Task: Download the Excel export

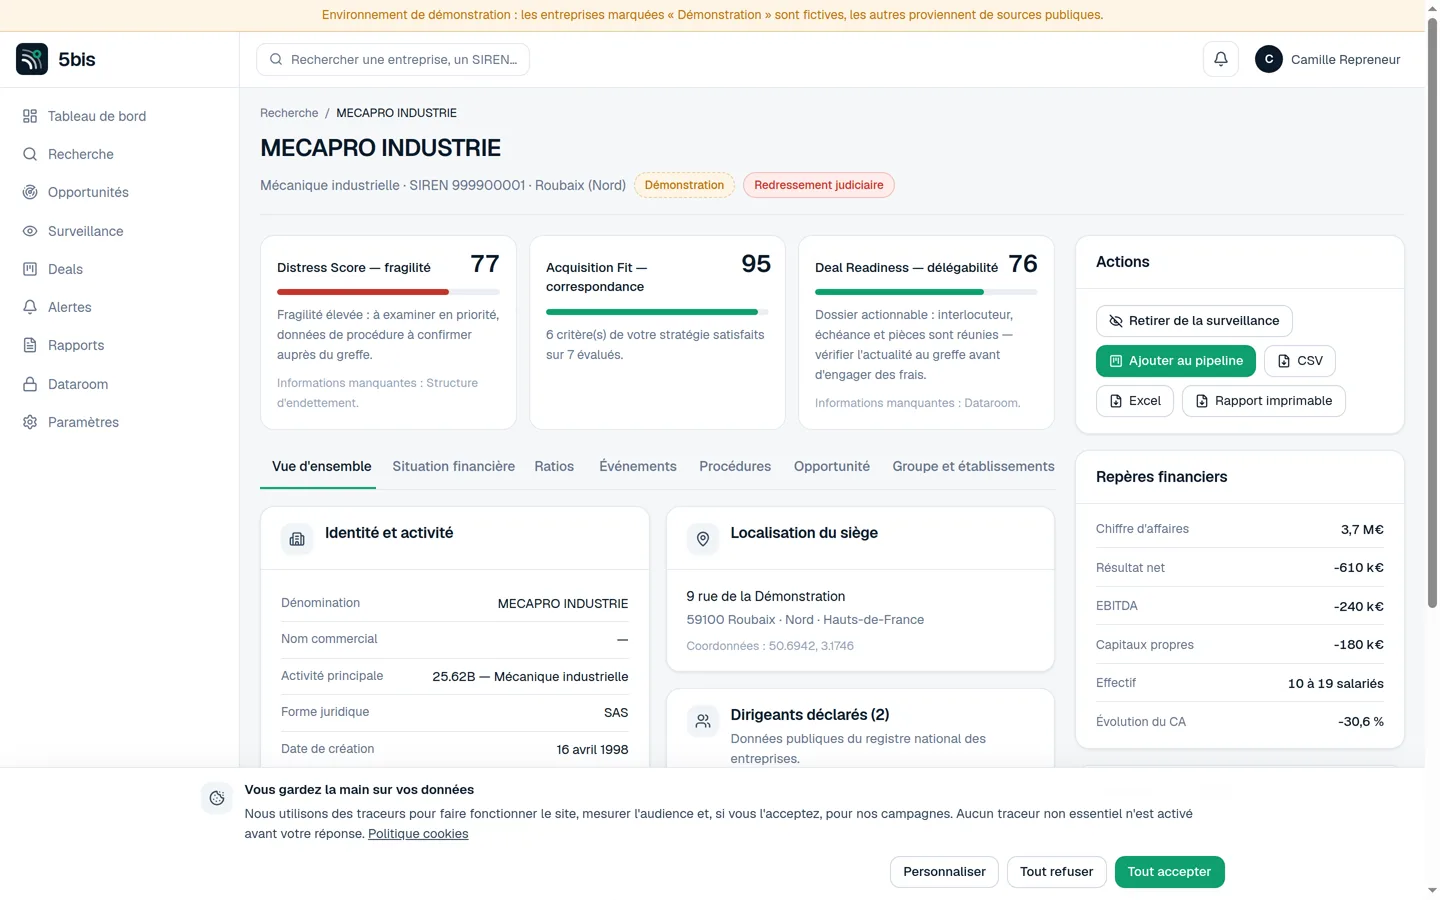Action: pyautogui.click(x=1135, y=401)
